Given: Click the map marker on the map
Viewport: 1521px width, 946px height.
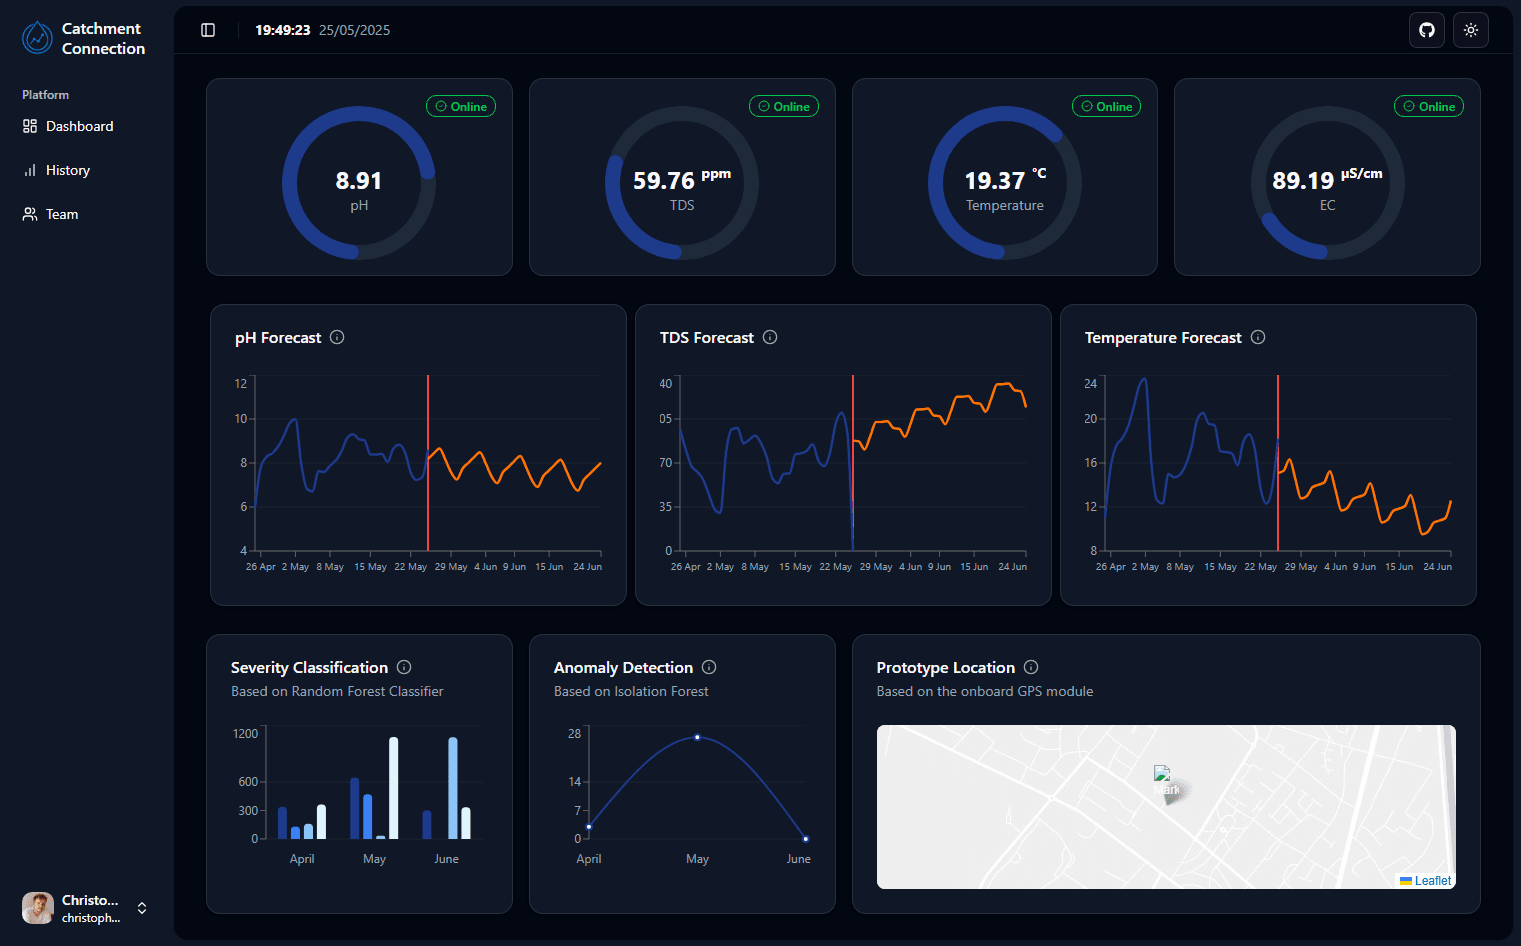Looking at the screenshot, I should [1166, 781].
